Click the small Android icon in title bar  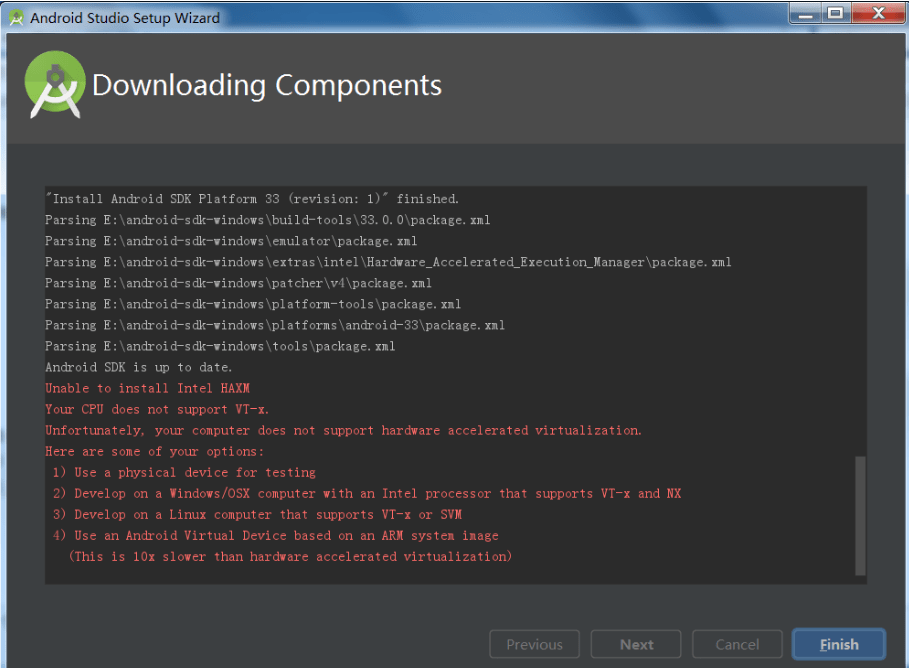pyautogui.click(x=16, y=18)
